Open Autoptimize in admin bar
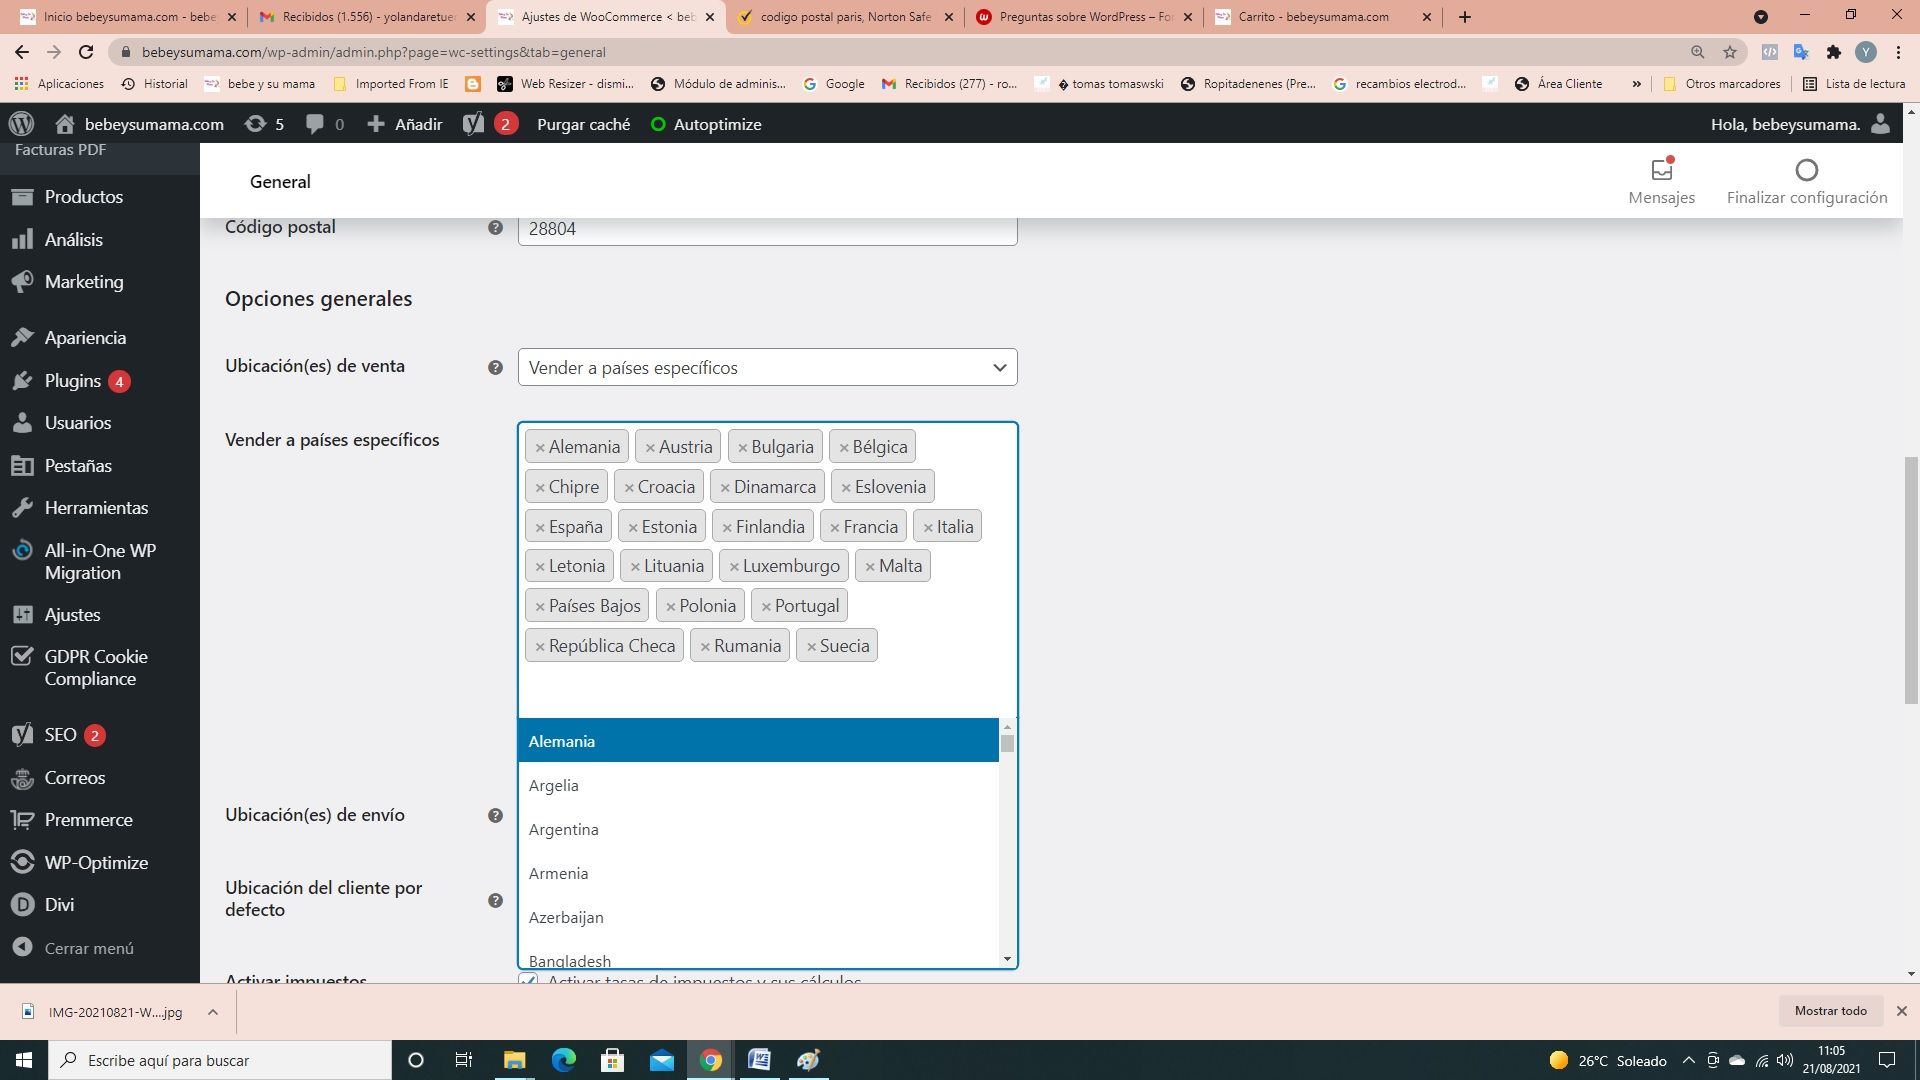The height and width of the screenshot is (1080, 1920). 706,124
